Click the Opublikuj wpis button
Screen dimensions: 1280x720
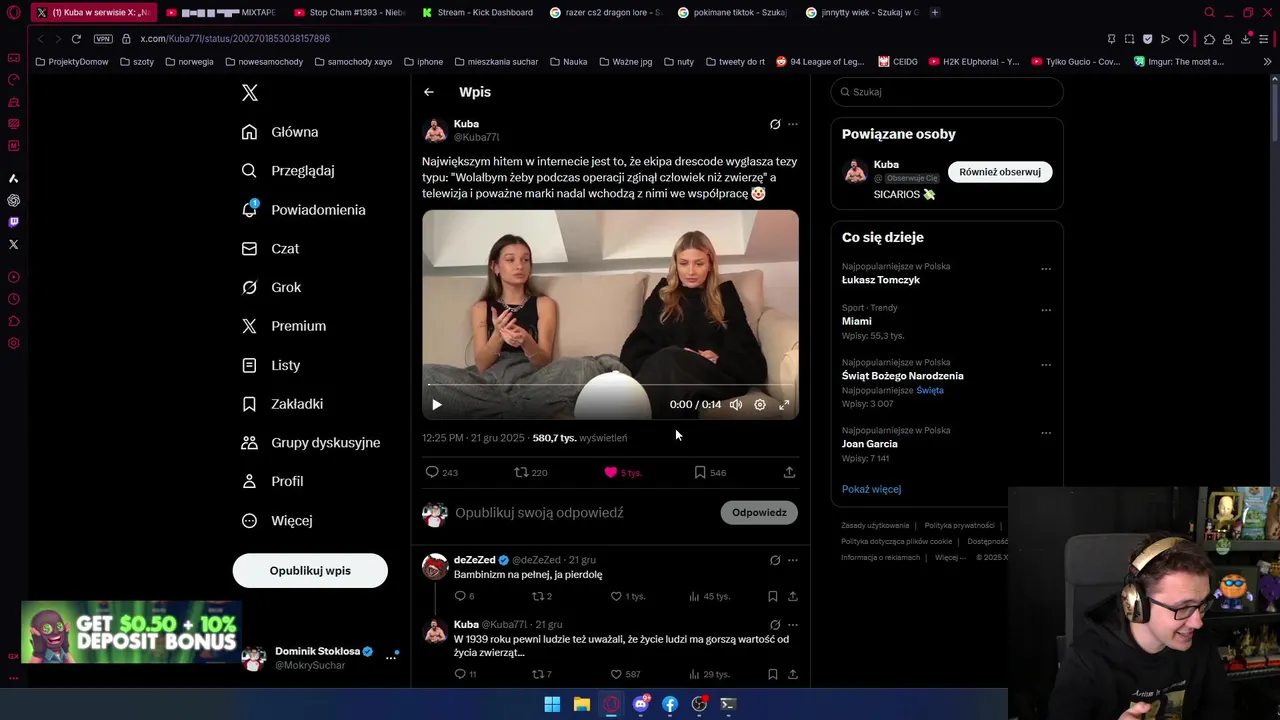tap(310, 571)
